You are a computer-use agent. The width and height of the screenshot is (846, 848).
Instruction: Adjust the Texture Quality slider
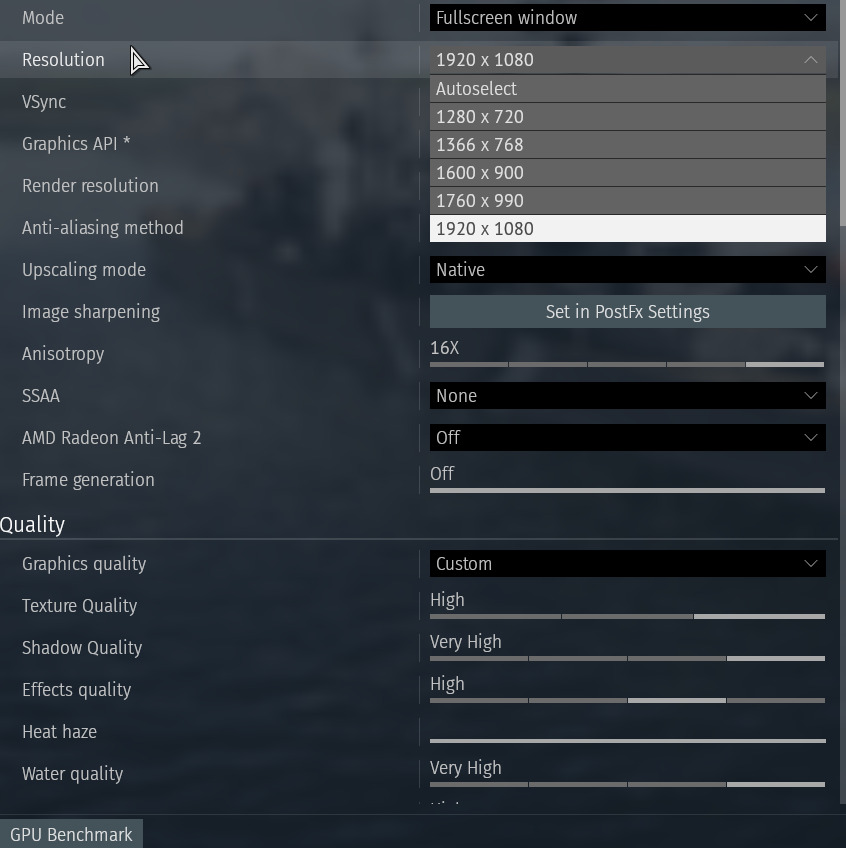pos(627,616)
